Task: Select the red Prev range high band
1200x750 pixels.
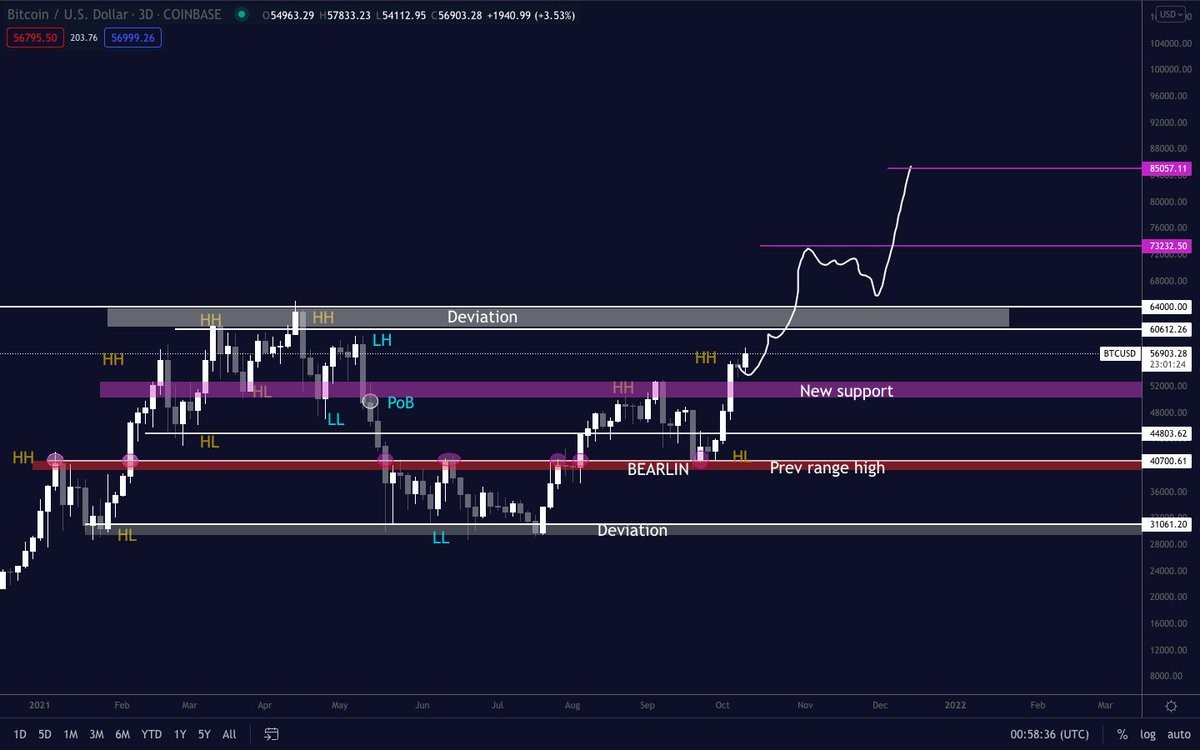Action: coord(587,465)
